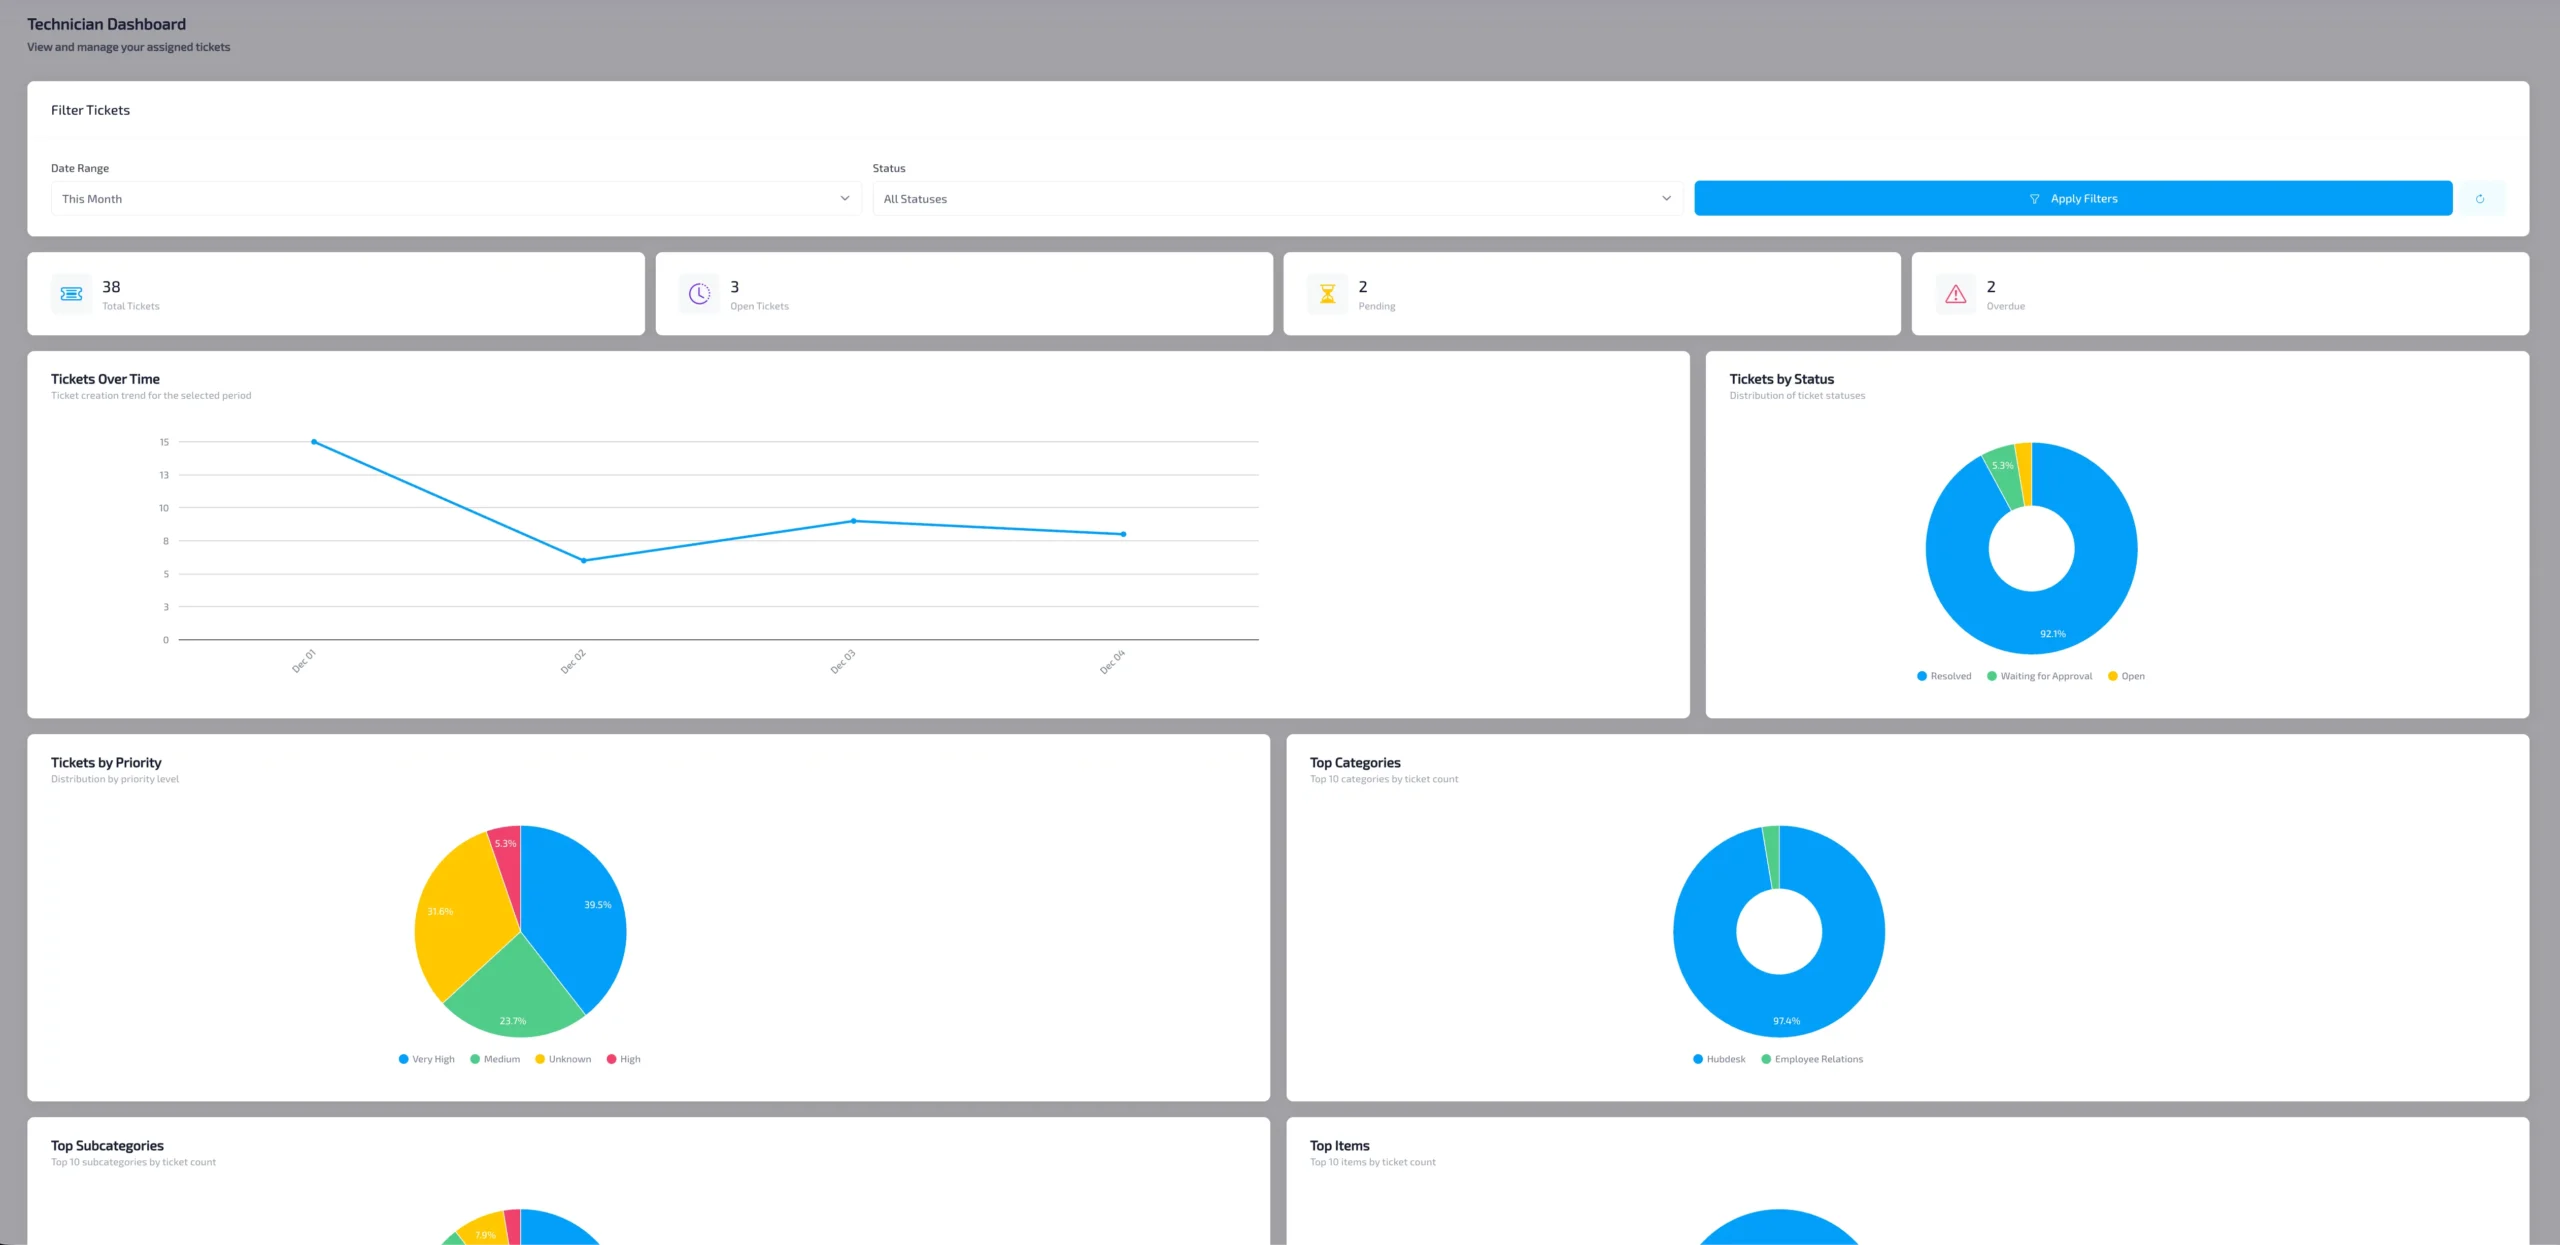
Task: Click the Date Range chevron arrow
Action: (845, 199)
